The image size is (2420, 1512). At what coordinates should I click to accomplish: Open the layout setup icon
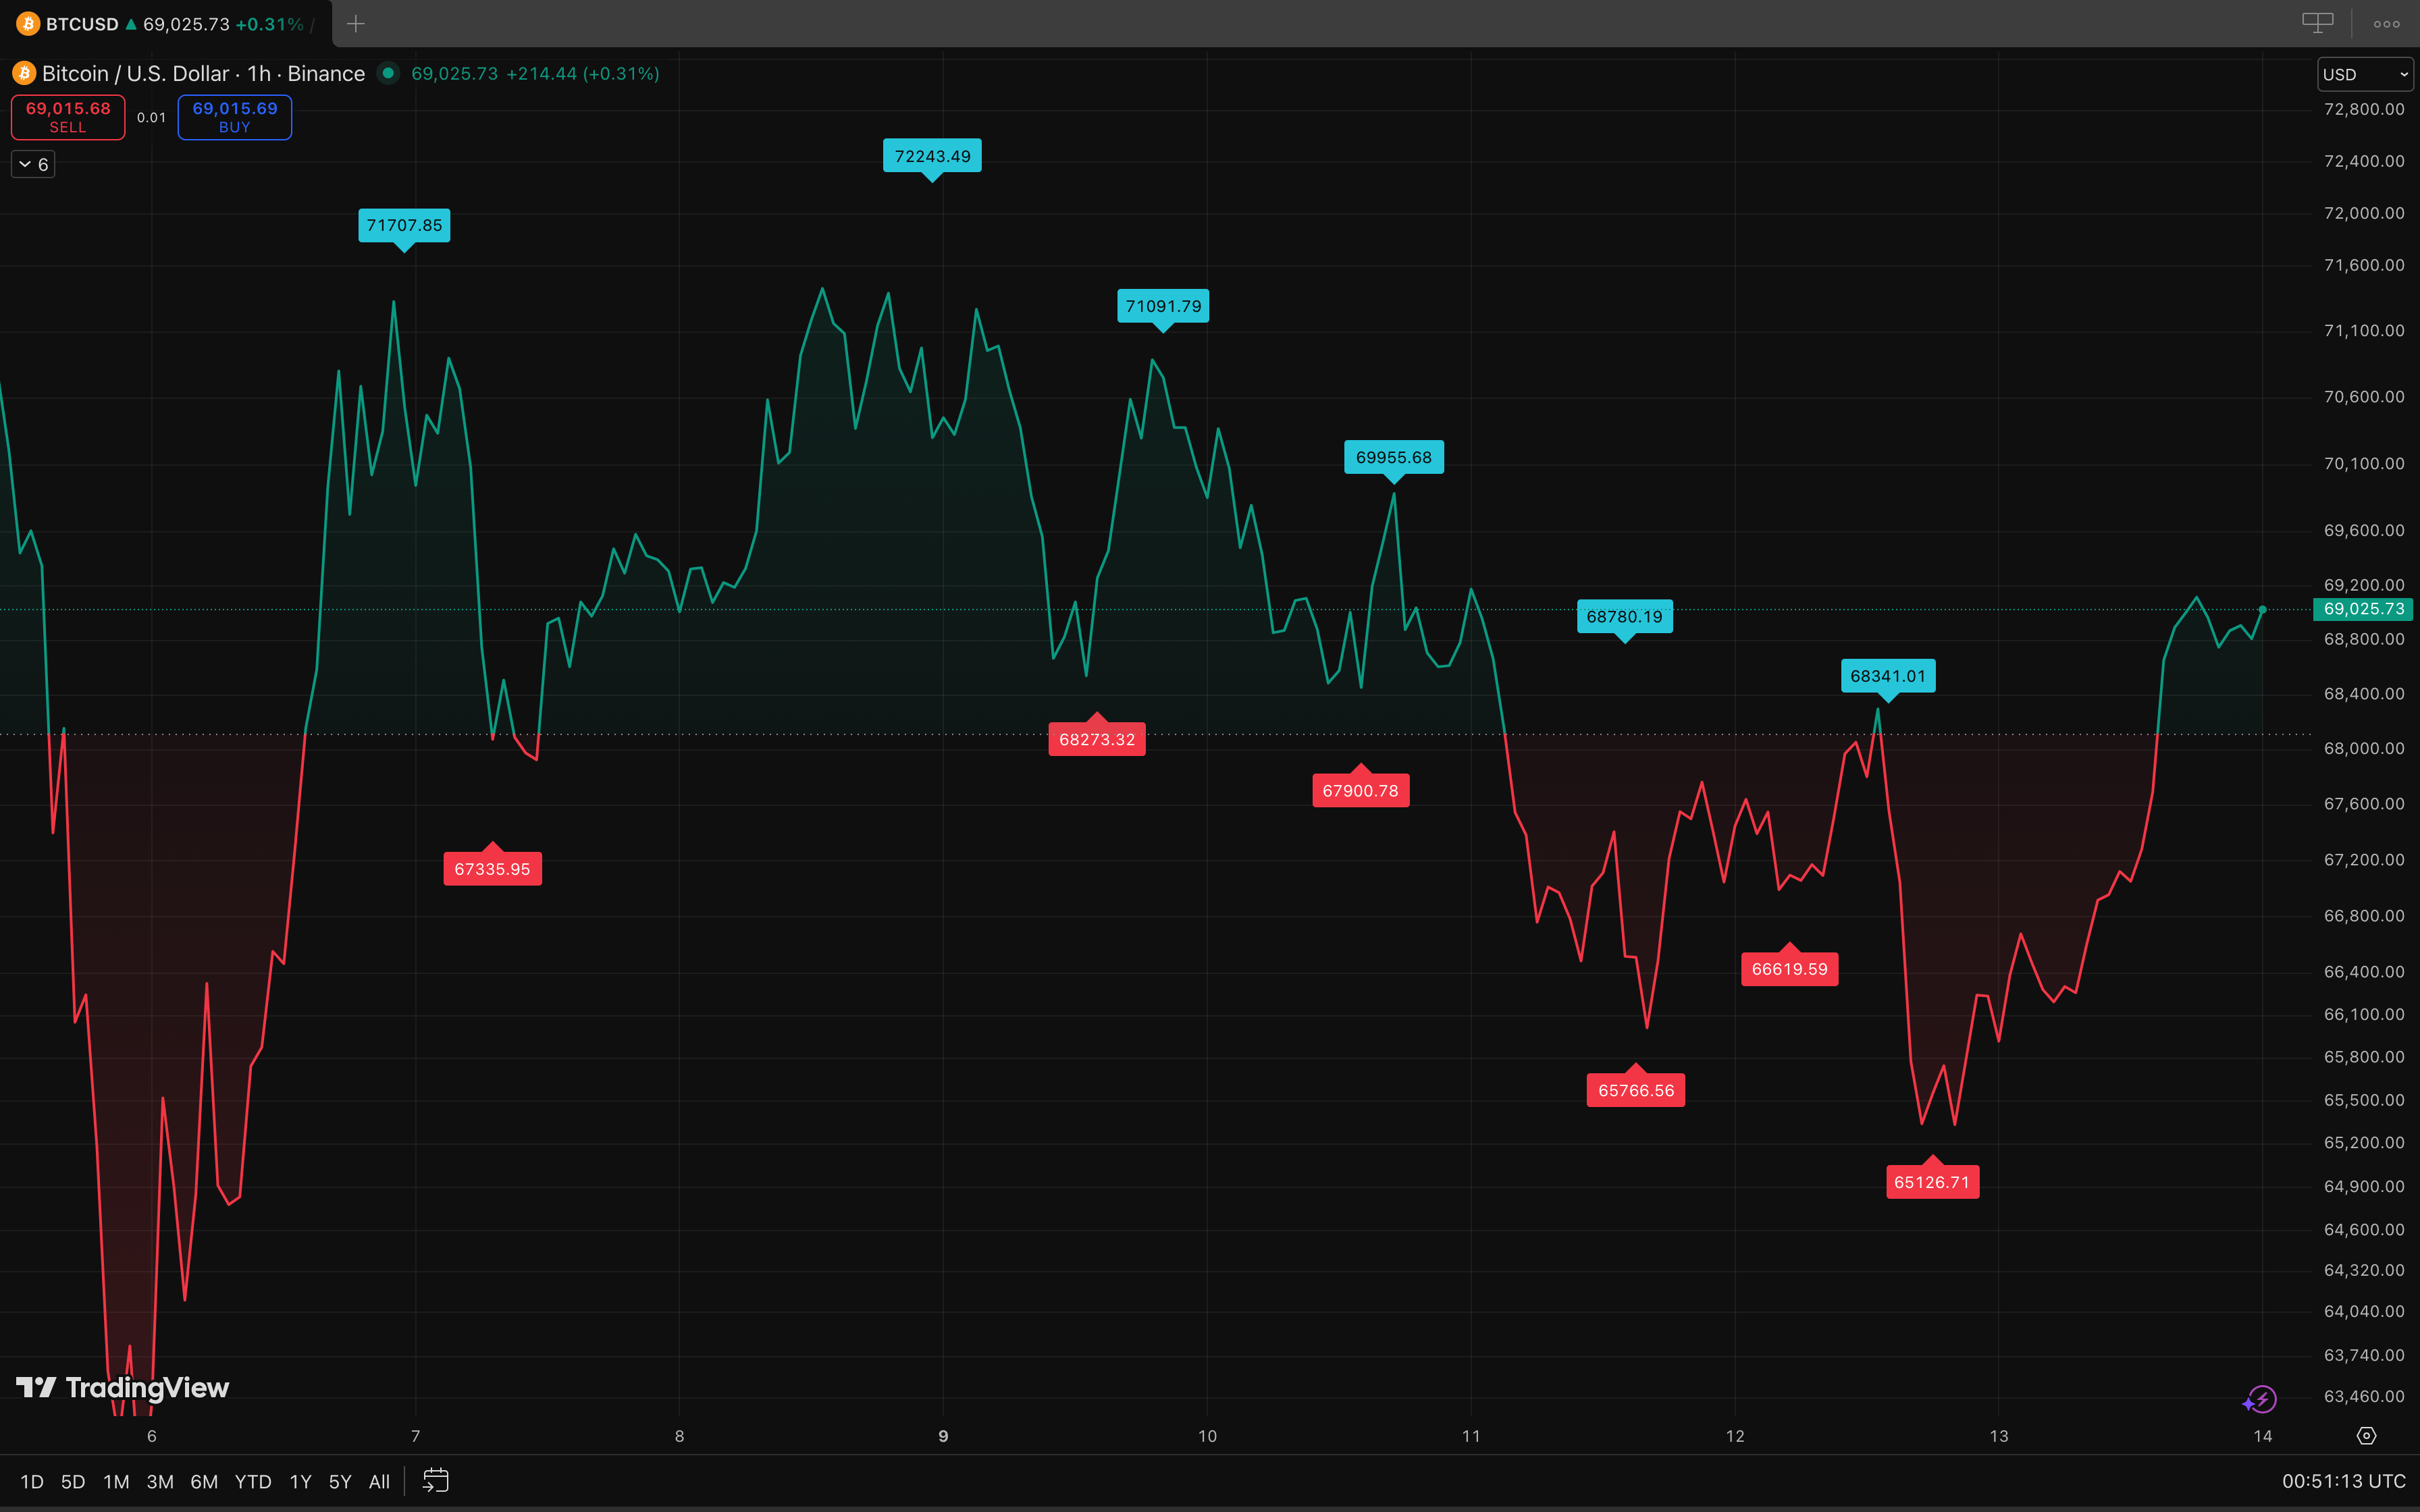pyautogui.click(x=2317, y=23)
